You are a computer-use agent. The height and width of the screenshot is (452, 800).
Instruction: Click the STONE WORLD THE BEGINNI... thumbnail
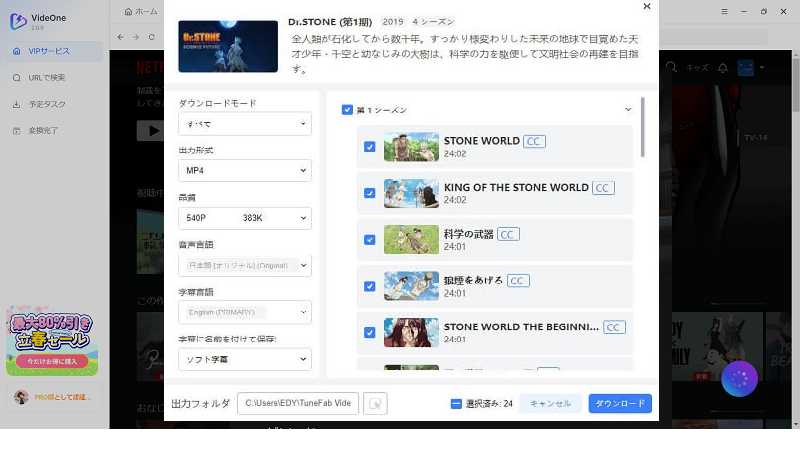(x=411, y=333)
